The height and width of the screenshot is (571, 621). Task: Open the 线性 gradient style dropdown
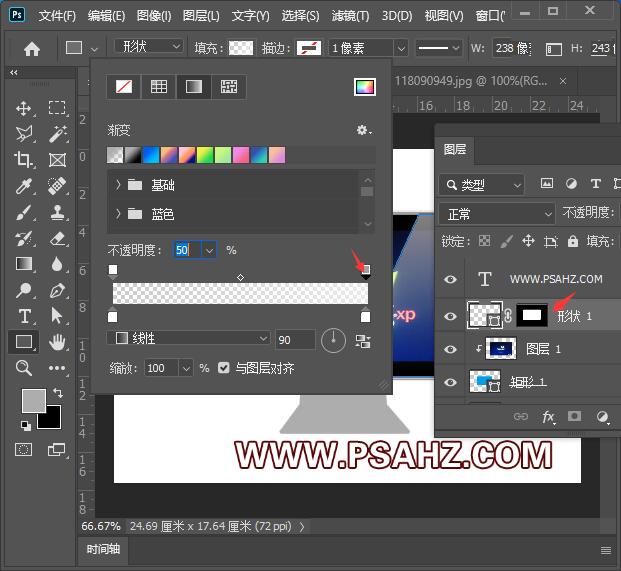click(x=189, y=339)
